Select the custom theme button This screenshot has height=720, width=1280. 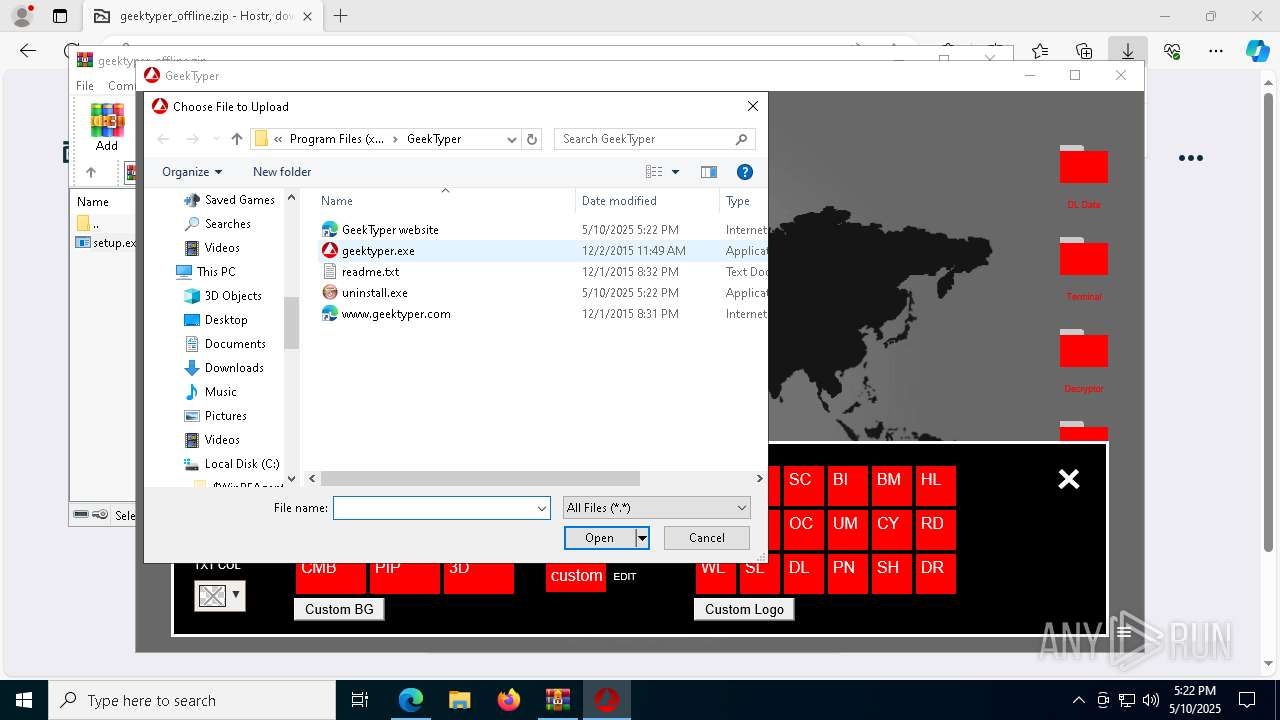click(576, 575)
